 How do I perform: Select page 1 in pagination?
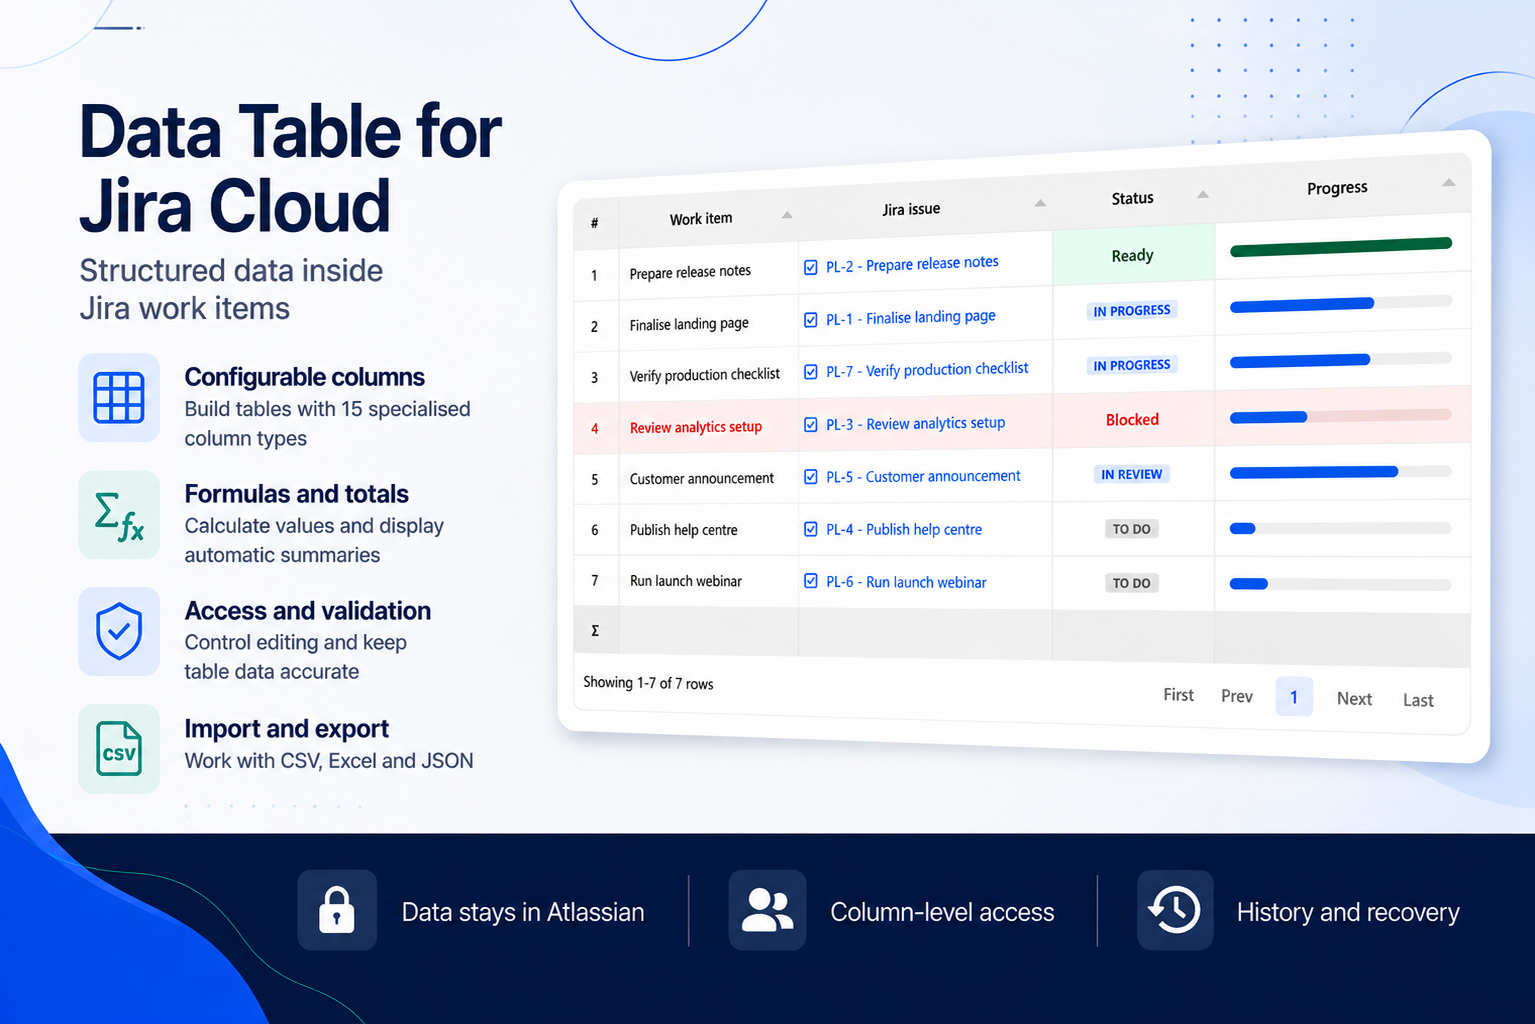coord(1294,697)
